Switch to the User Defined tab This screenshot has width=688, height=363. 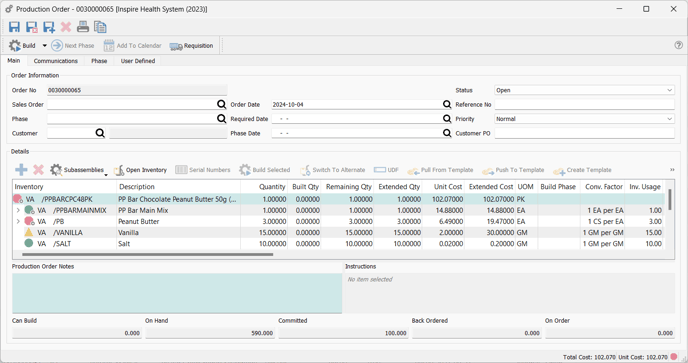[138, 61]
